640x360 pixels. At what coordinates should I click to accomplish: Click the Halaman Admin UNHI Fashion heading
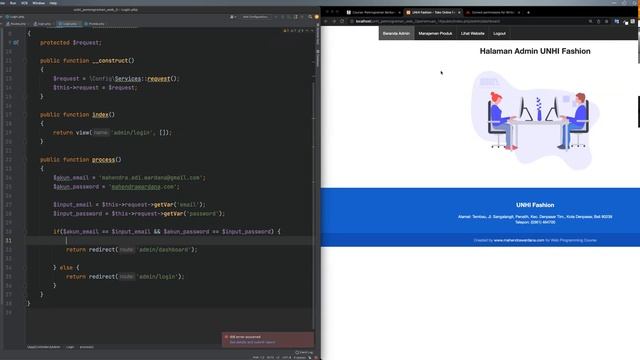[535, 51]
